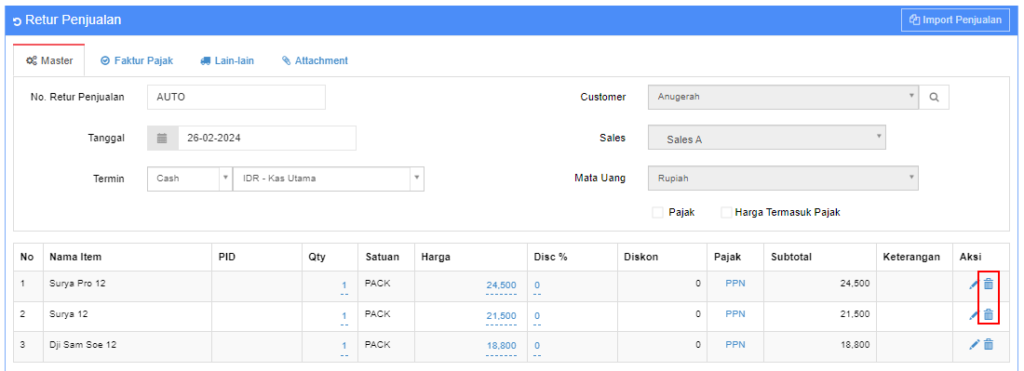Delete the Surya Pro 12 row trash icon
This screenshot has width=1024, height=371.
pos(989,284)
